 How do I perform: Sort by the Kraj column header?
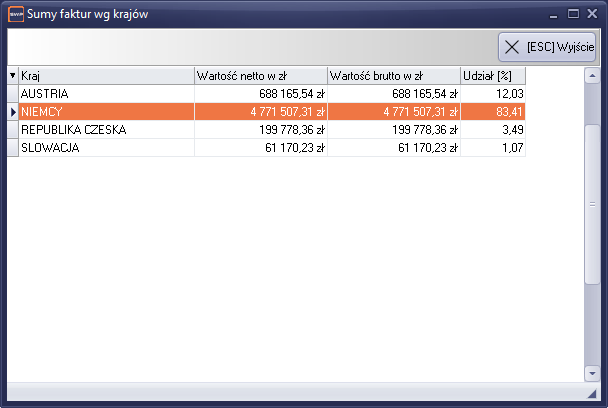tap(105, 75)
